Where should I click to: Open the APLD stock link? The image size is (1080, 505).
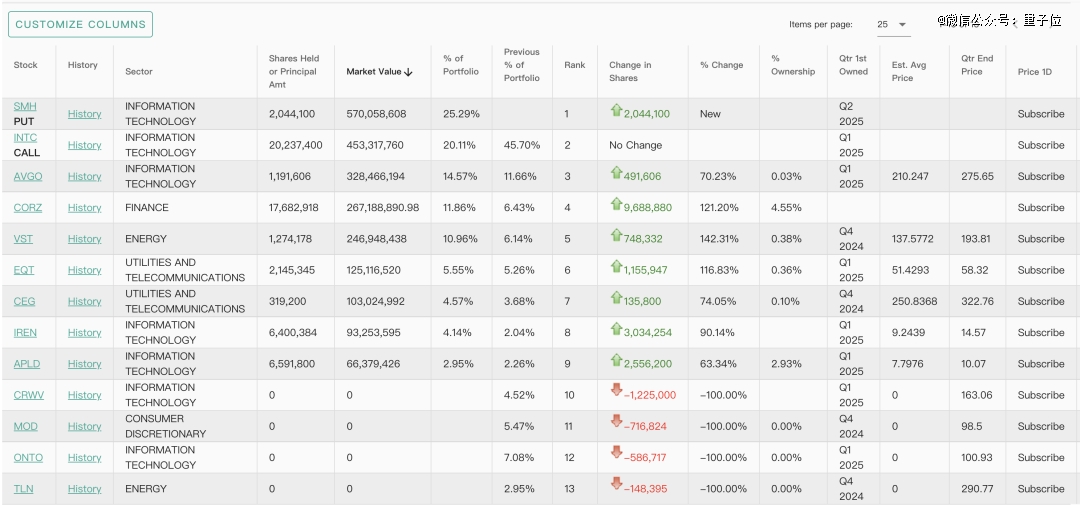(x=25, y=364)
